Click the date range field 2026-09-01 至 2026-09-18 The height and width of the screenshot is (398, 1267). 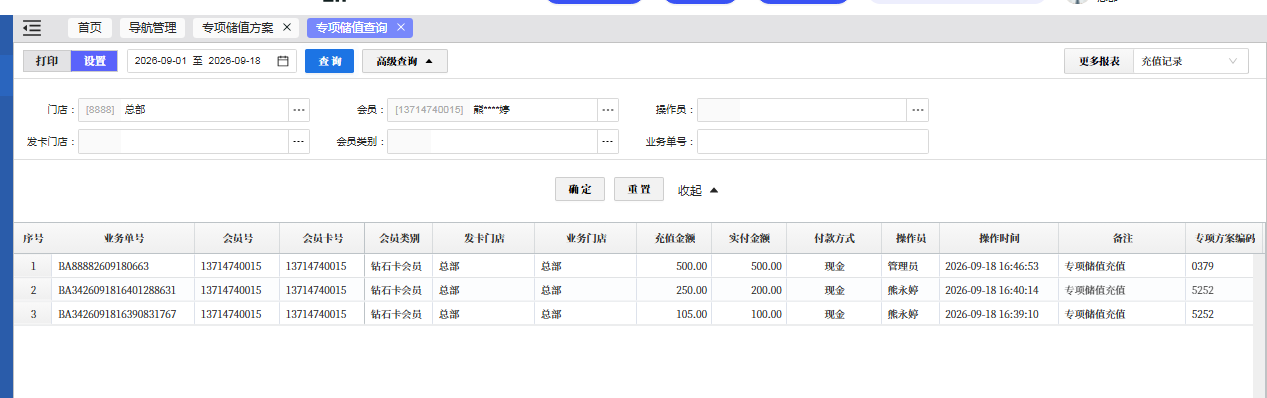(213, 61)
